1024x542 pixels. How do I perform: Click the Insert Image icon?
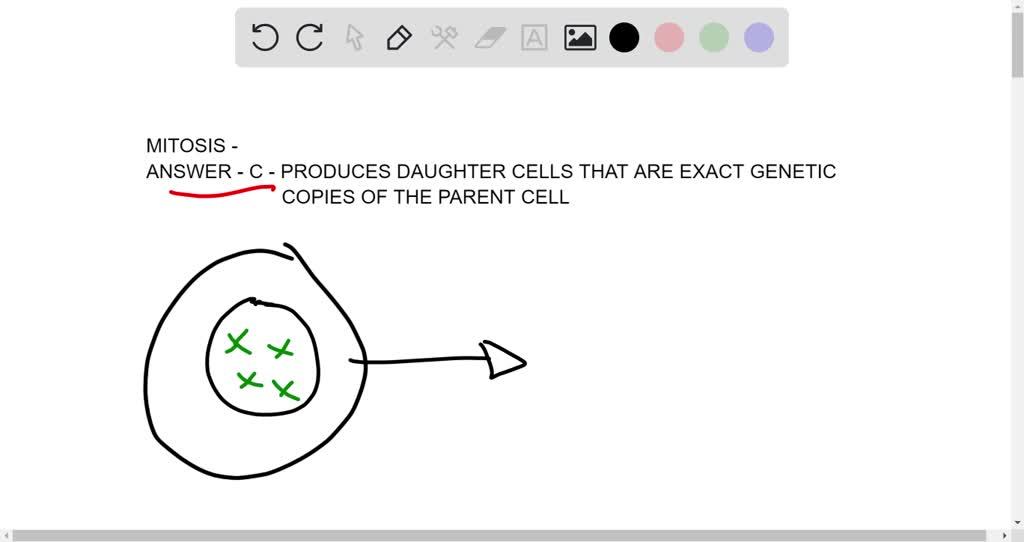pos(580,38)
